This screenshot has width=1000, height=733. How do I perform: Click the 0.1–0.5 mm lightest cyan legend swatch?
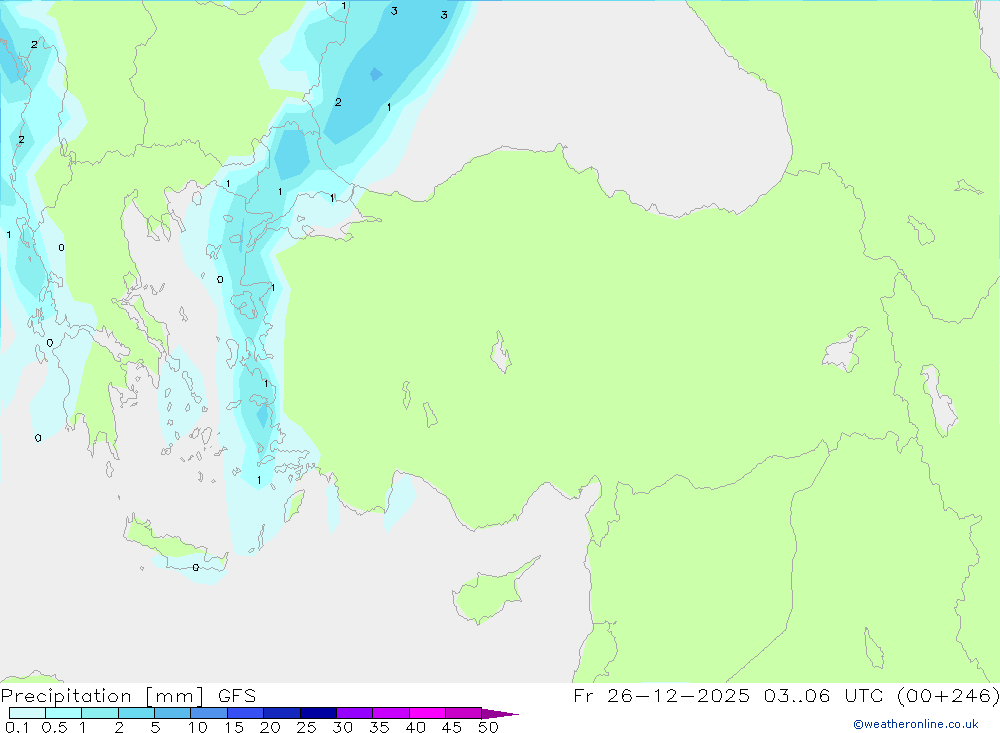(27, 713)
